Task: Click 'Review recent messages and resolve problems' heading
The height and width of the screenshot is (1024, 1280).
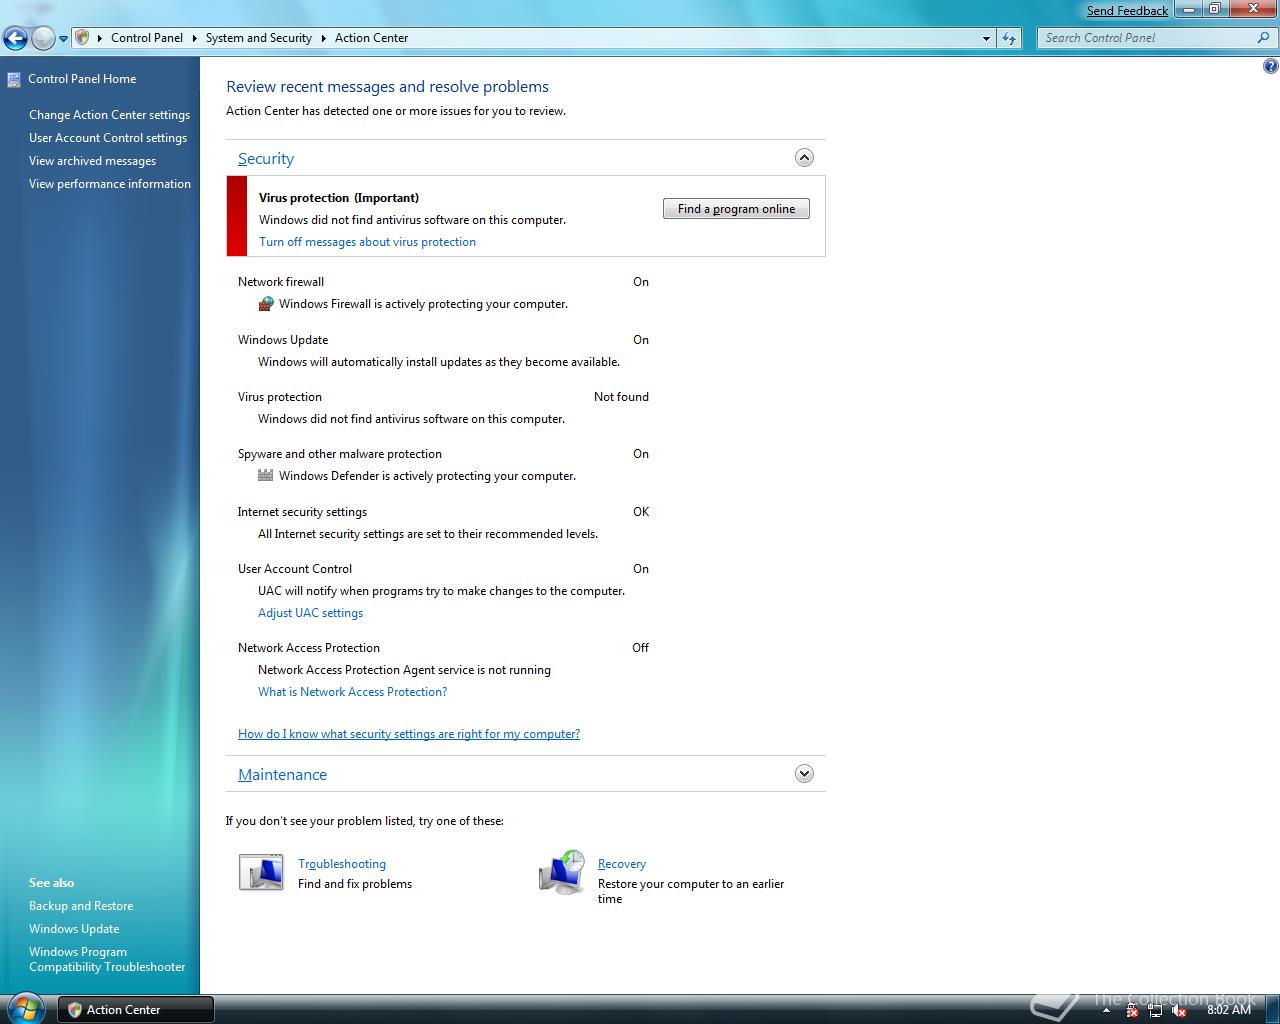Action: (387, 87)
